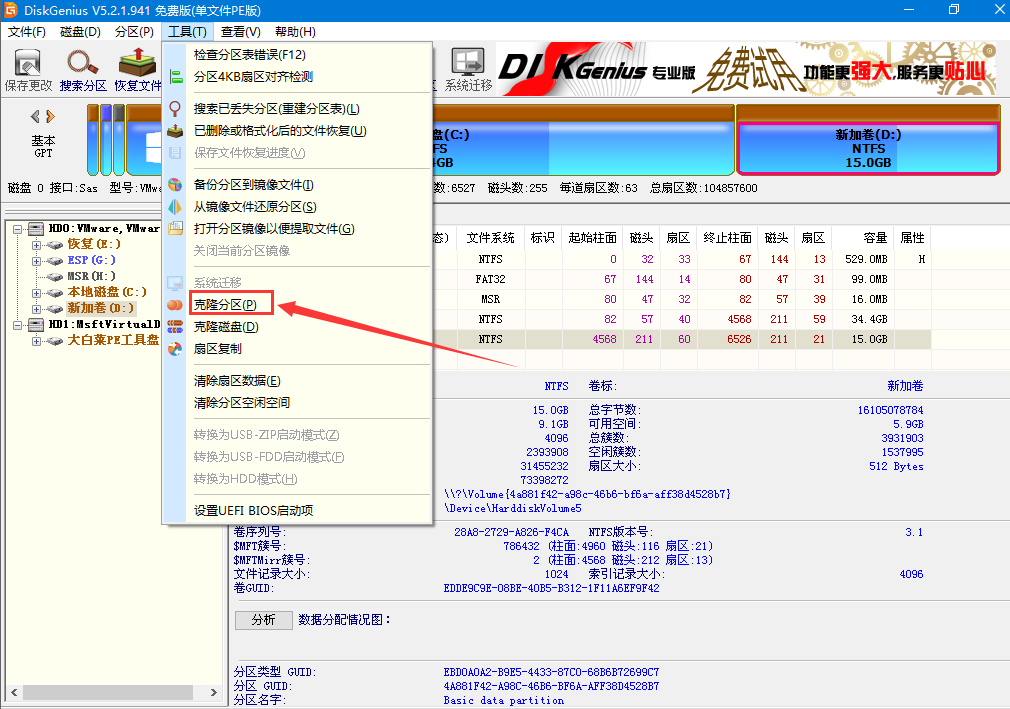This screenshot has width=1010, height=709.
Task: Click the backup partition to image icon
Action: [x=175, y=185]
